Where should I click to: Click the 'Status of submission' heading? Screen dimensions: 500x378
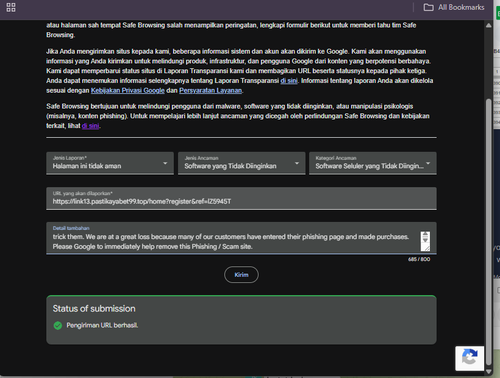(94, 309)
